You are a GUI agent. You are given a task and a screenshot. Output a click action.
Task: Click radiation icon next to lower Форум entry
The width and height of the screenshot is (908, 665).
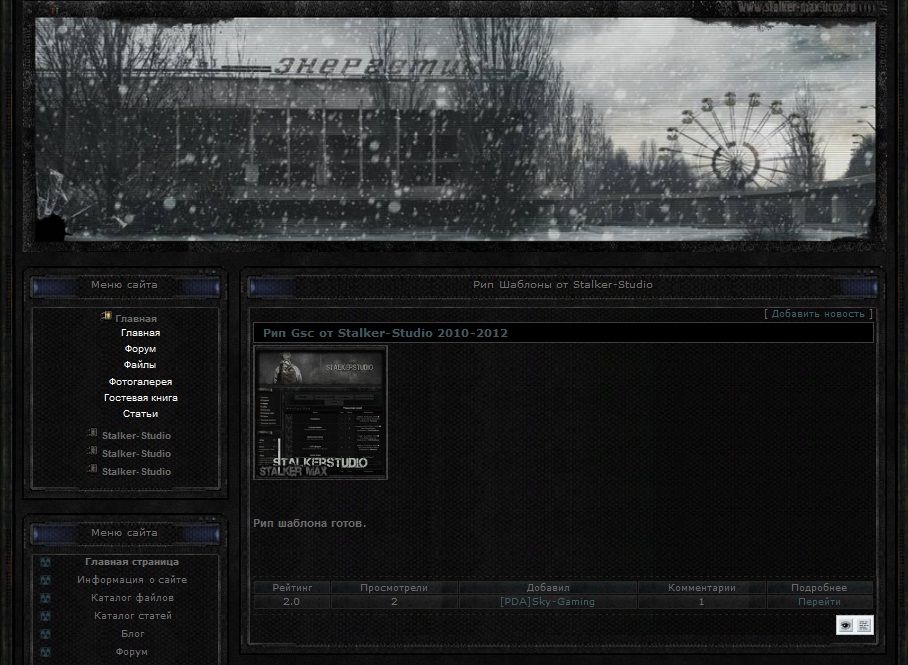(45, 652)
